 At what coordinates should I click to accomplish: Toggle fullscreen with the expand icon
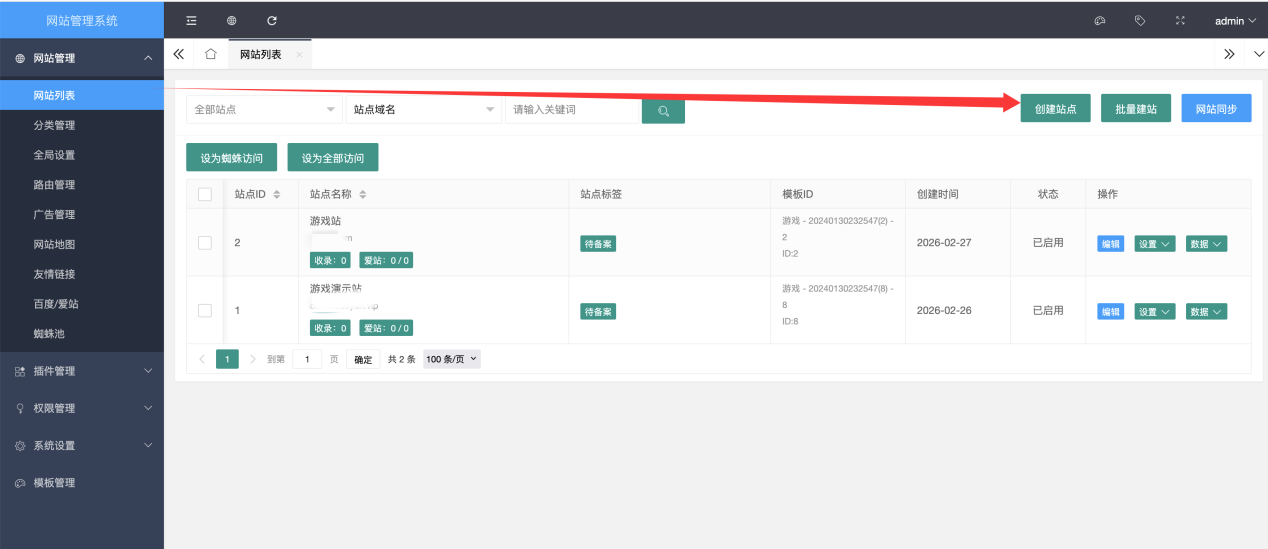(1180, 20)
